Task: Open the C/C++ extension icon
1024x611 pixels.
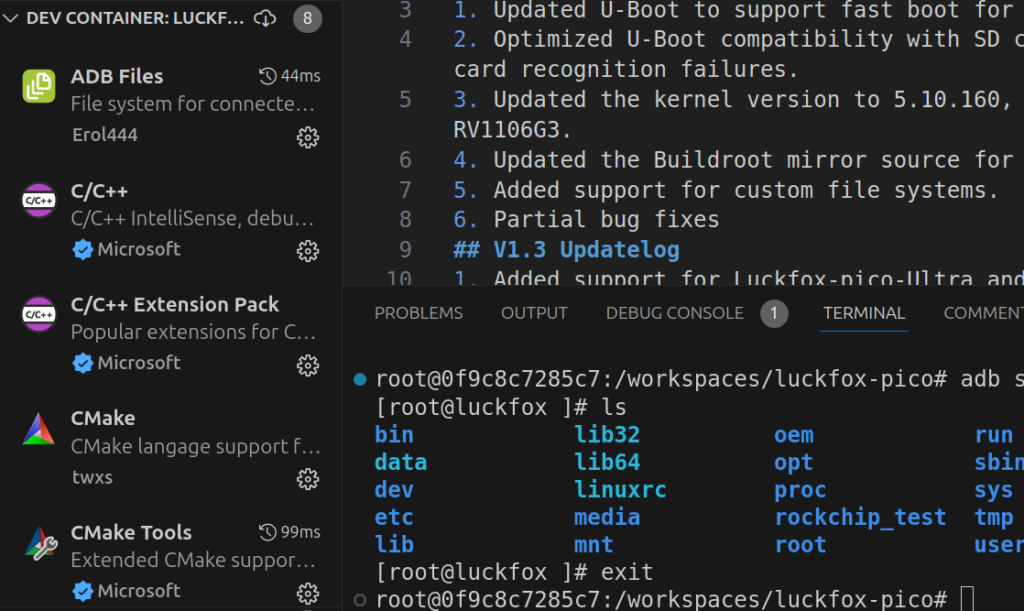Action: (x=39, y=200)
